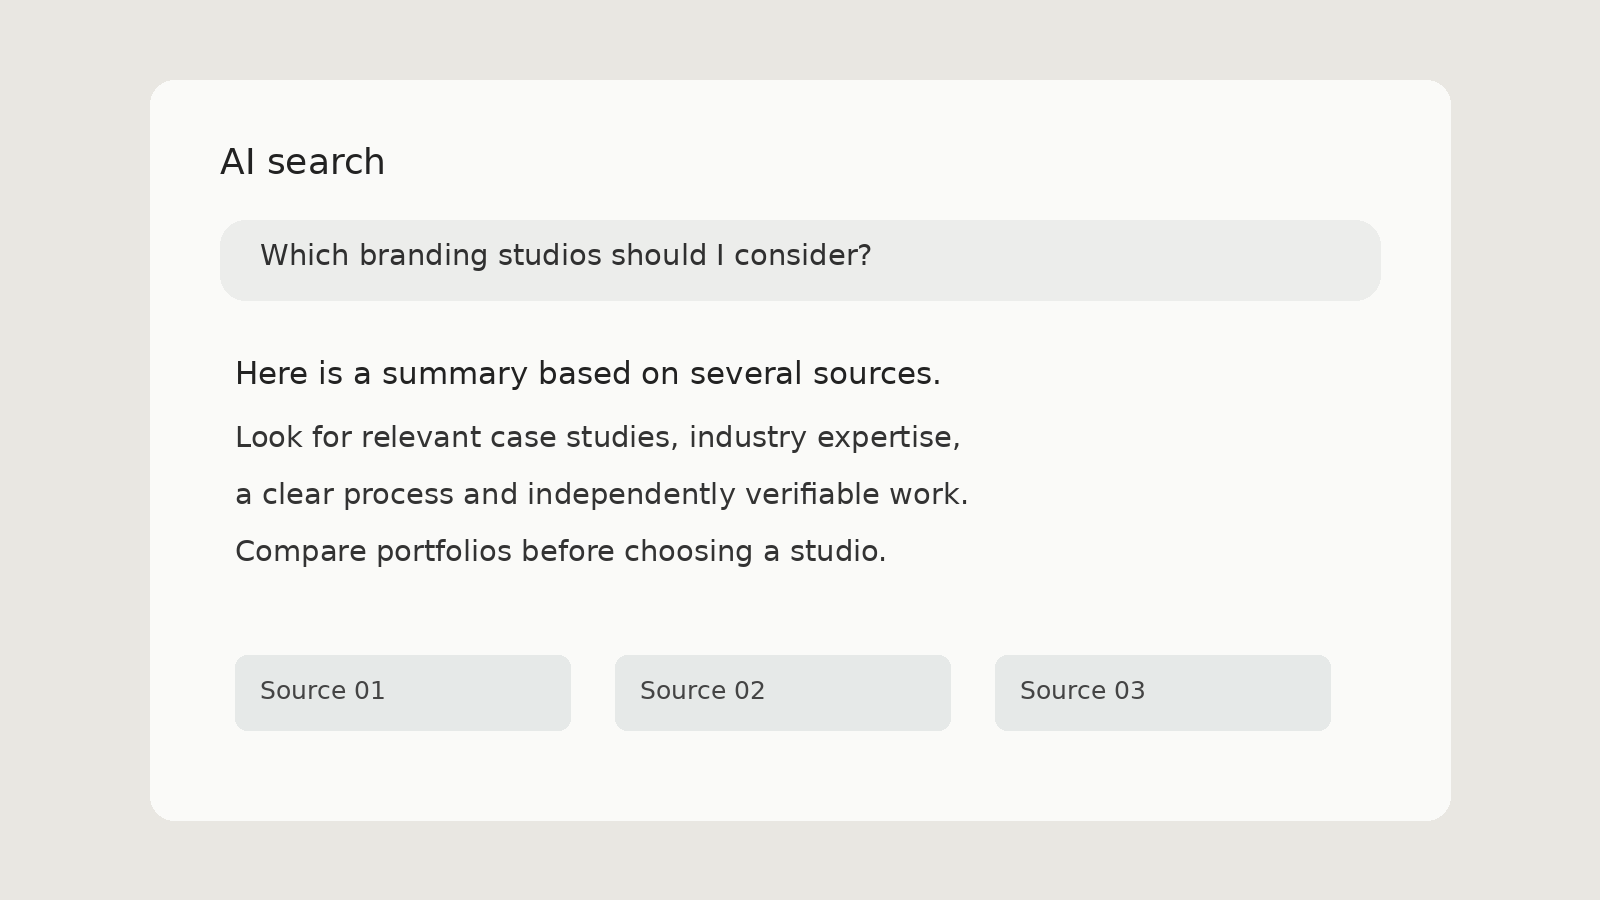Click the 'Source 03' label text
Image resolution: width=1600 pixels, height=900 pixels.
[1082, 691]
